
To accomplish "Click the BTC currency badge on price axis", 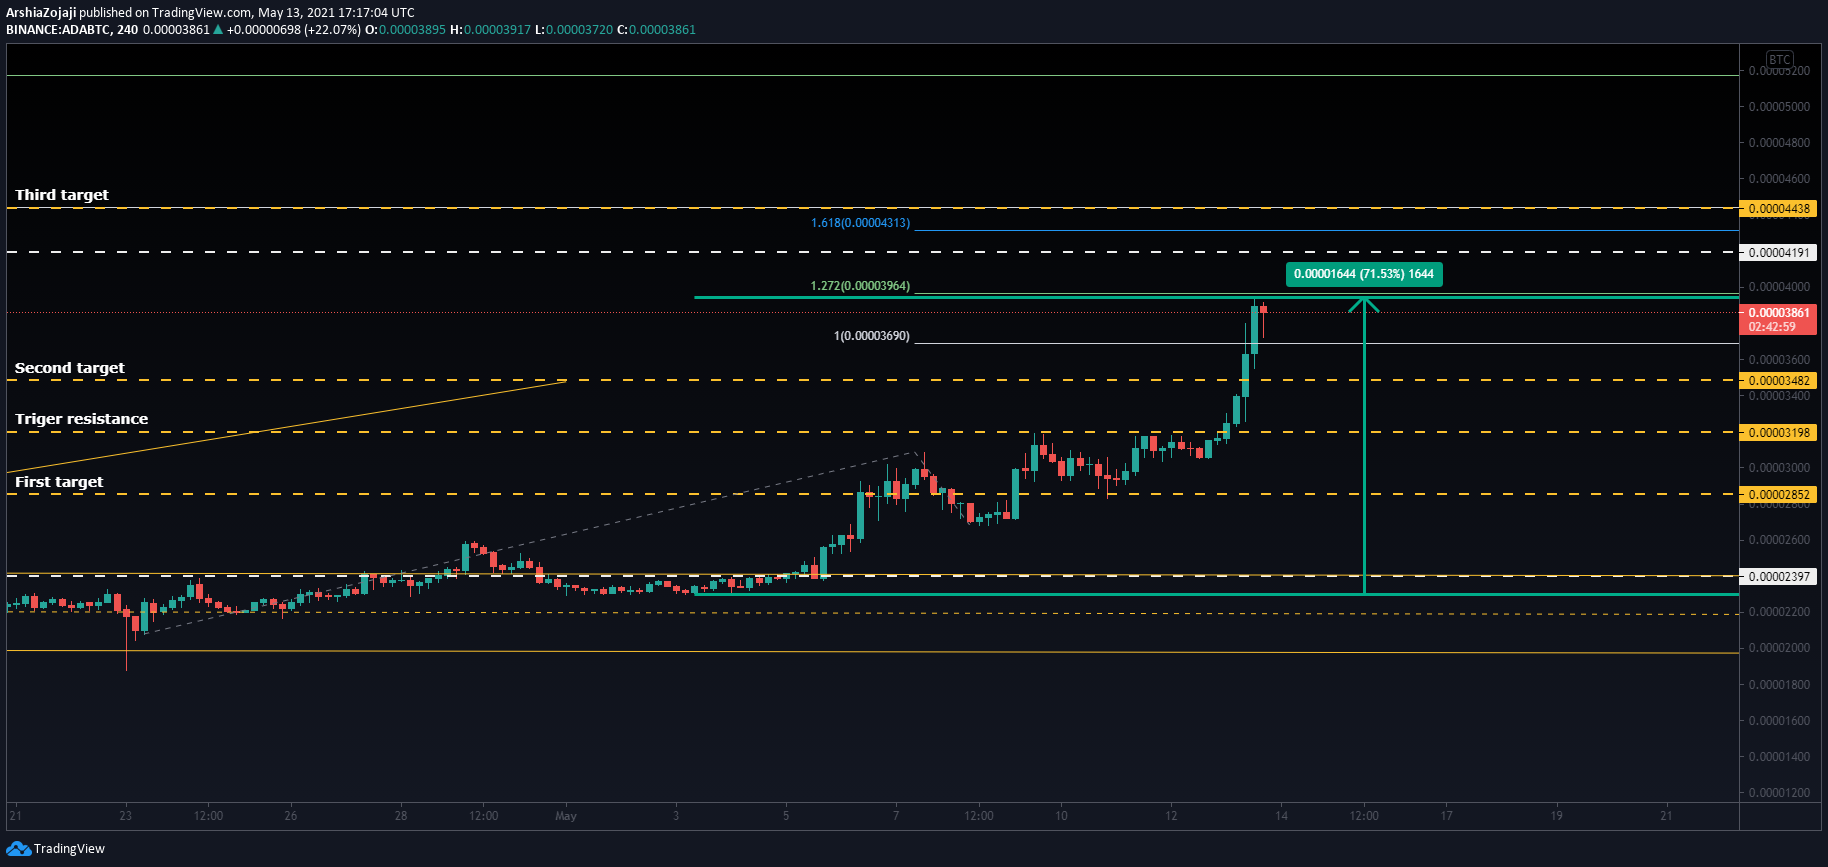I will point(1779,60).
